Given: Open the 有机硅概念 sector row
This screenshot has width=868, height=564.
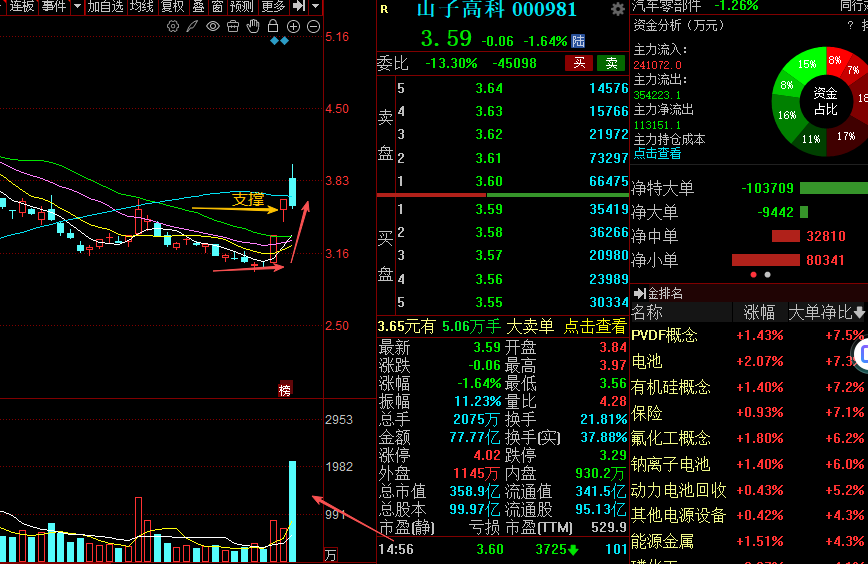Looking at the screenshot, I should 749,387.
